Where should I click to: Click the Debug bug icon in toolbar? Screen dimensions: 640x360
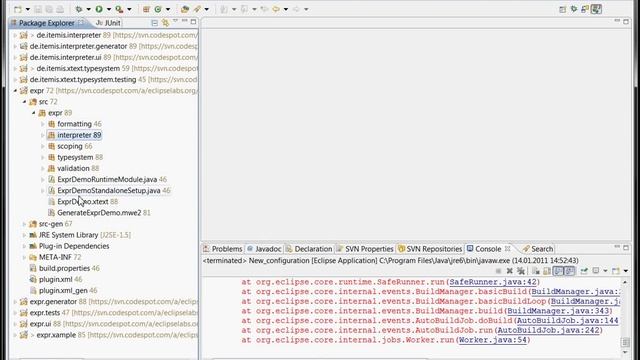point(79,9)
